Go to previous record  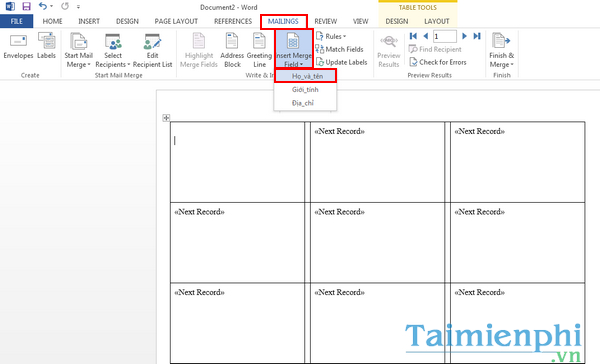point(426,36)
